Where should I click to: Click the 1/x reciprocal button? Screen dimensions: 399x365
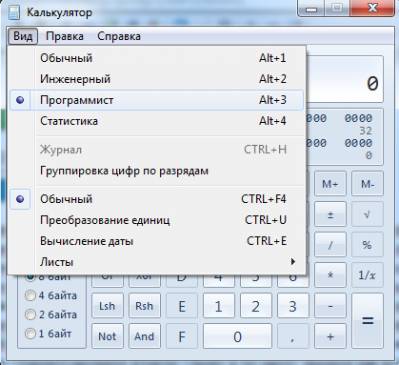pyautogui.click(x=367, y=275)
